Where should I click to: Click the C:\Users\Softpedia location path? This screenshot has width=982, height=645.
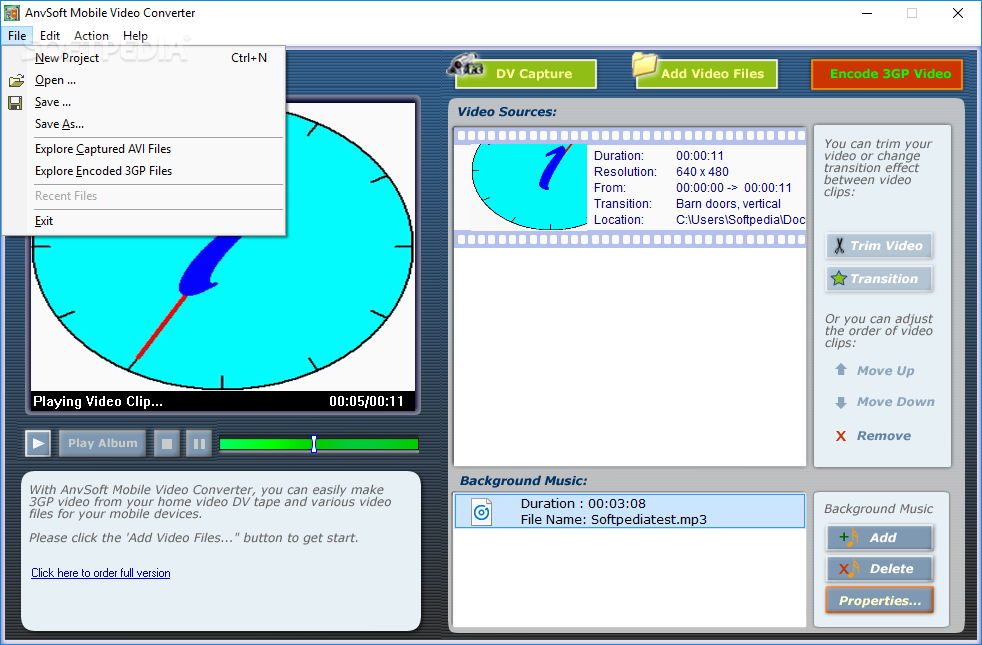click(x=740, y=220)
